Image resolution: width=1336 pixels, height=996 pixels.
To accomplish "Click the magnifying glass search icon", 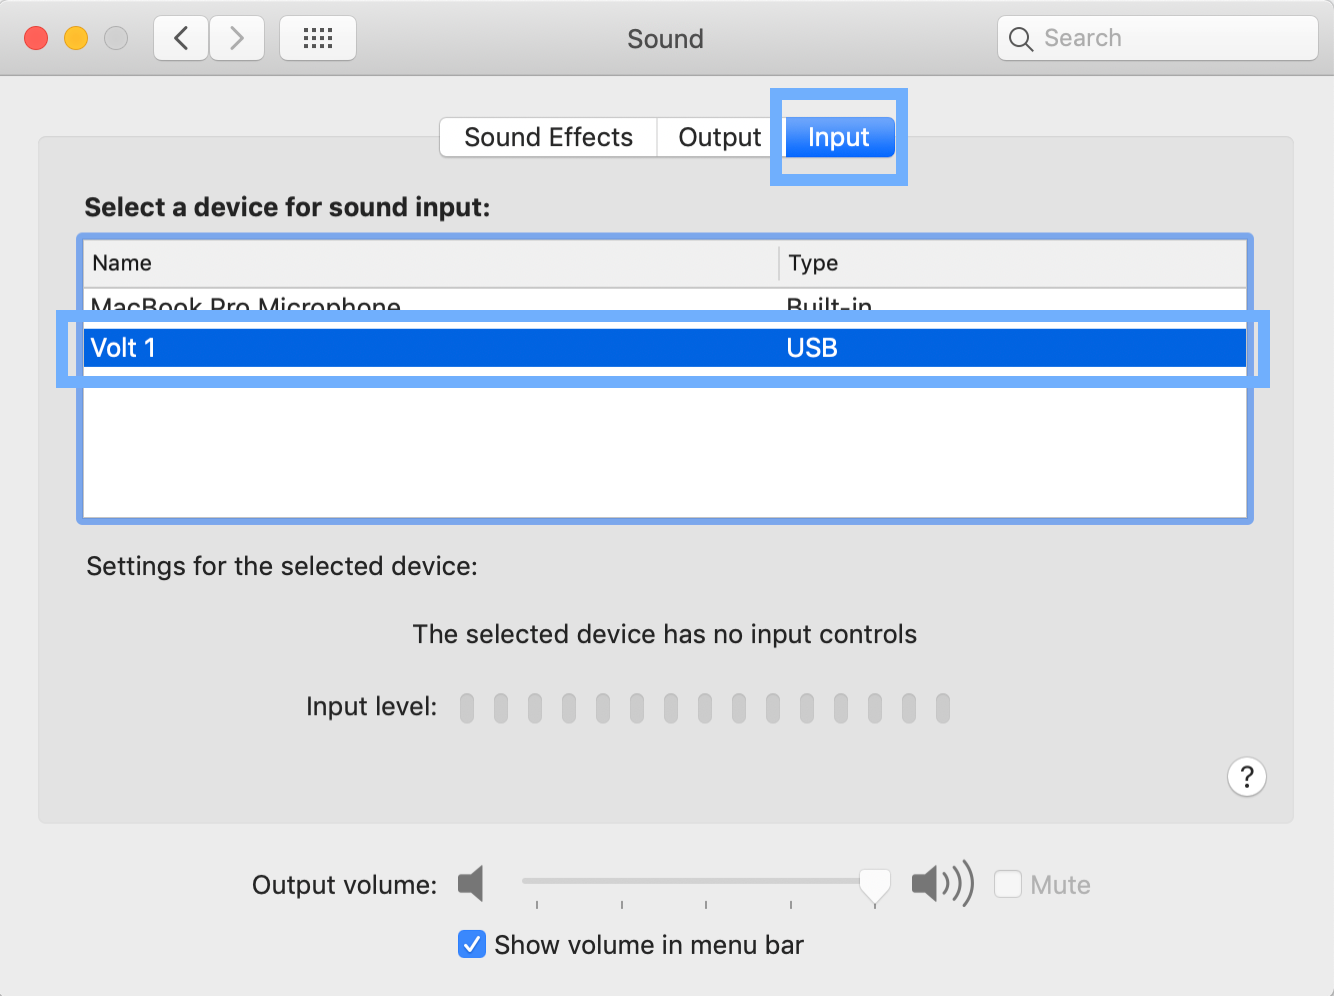I will [1020, 38].
